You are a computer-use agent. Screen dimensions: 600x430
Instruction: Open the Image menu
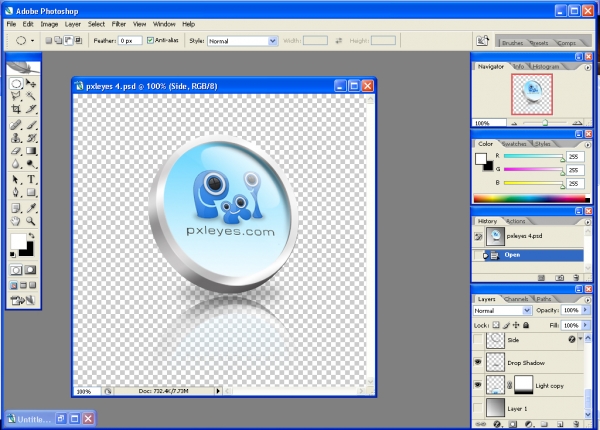(49, 24)
